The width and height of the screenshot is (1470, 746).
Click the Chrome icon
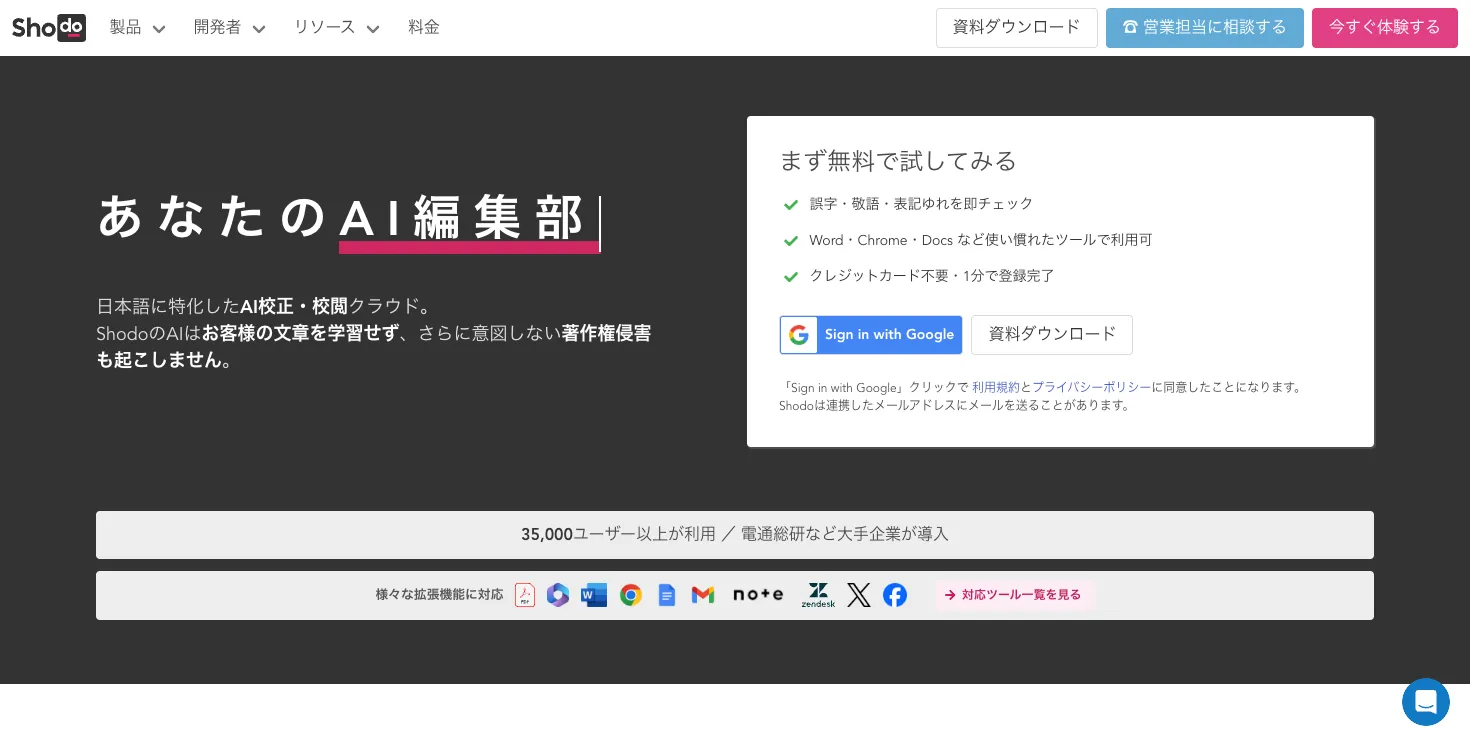click(631, 595)
